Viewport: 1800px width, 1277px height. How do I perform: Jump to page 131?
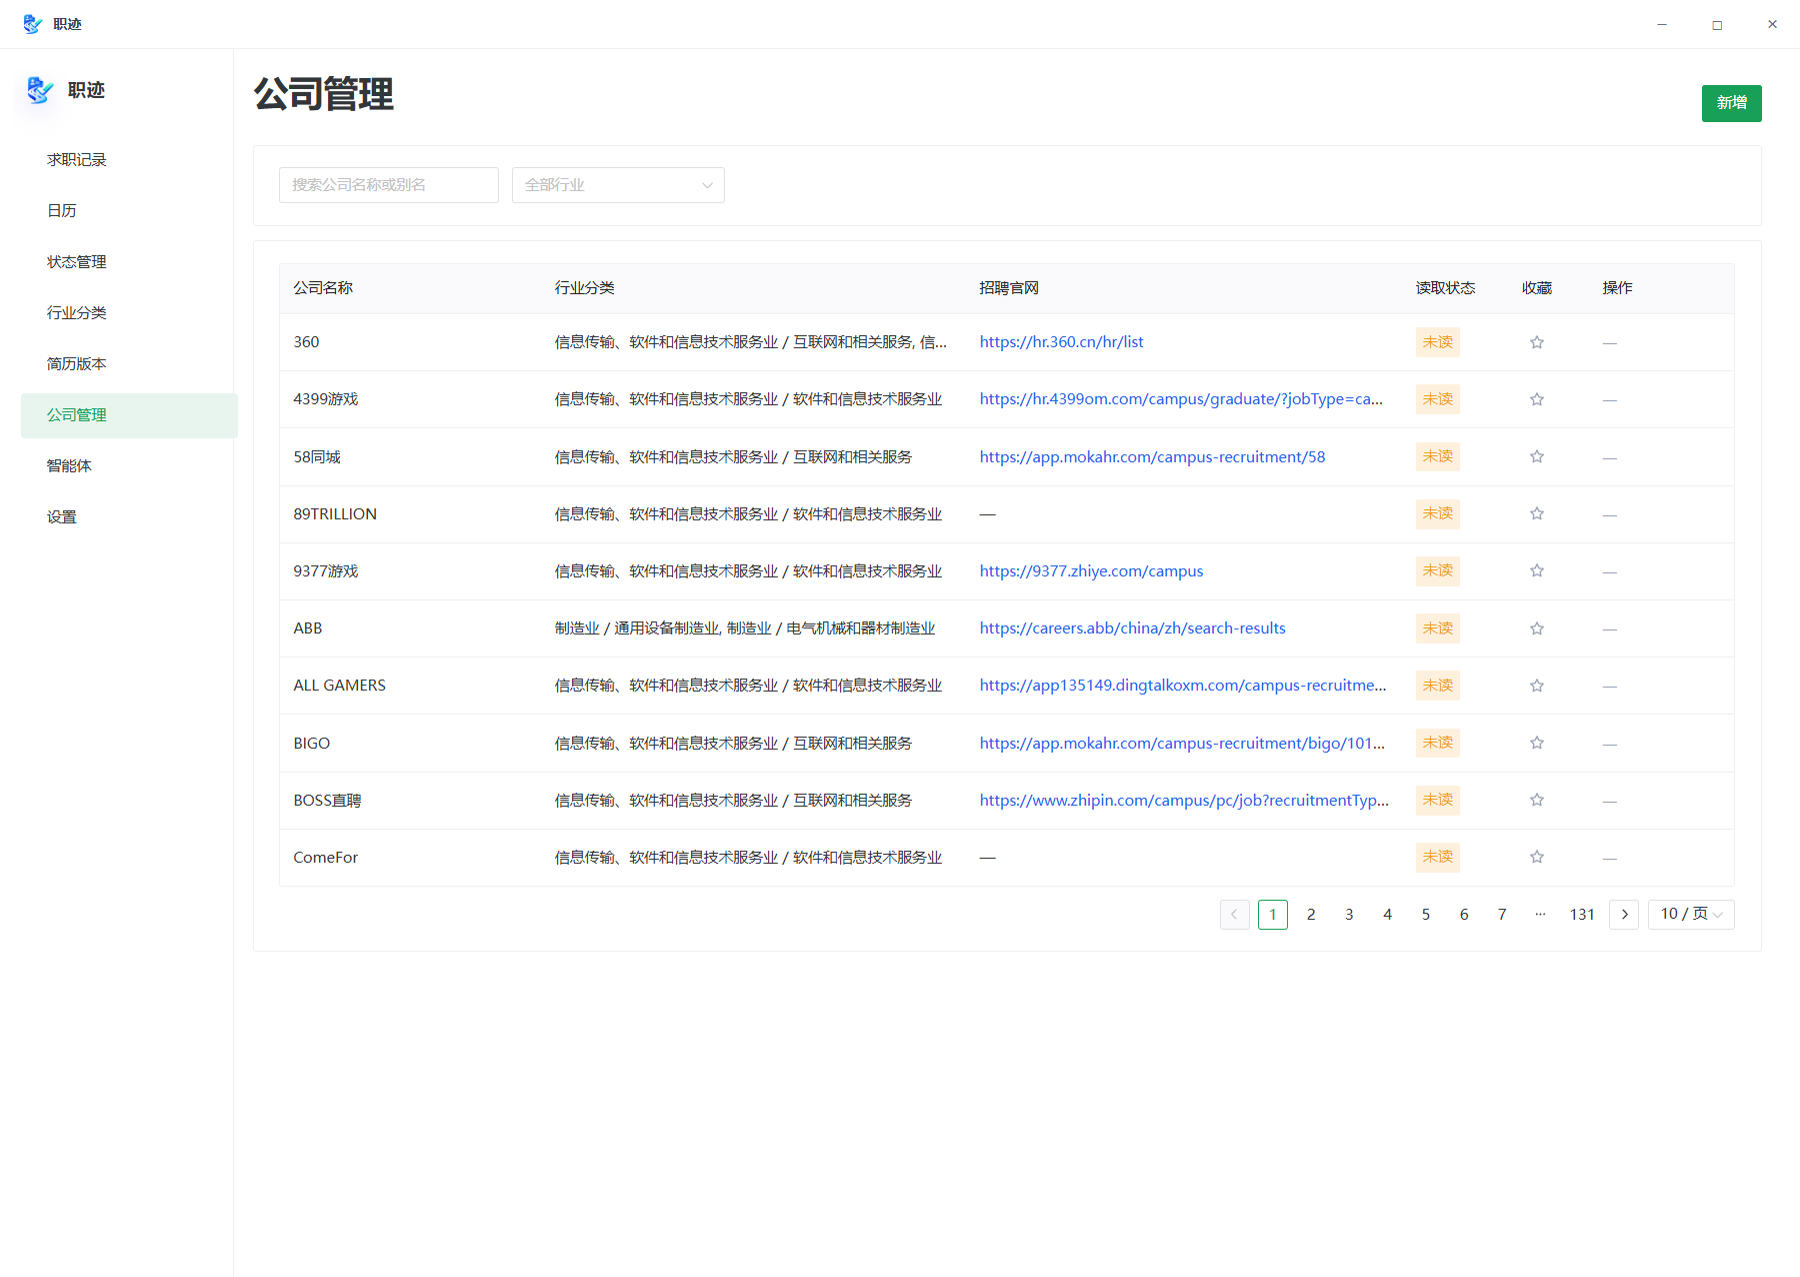1582,914
